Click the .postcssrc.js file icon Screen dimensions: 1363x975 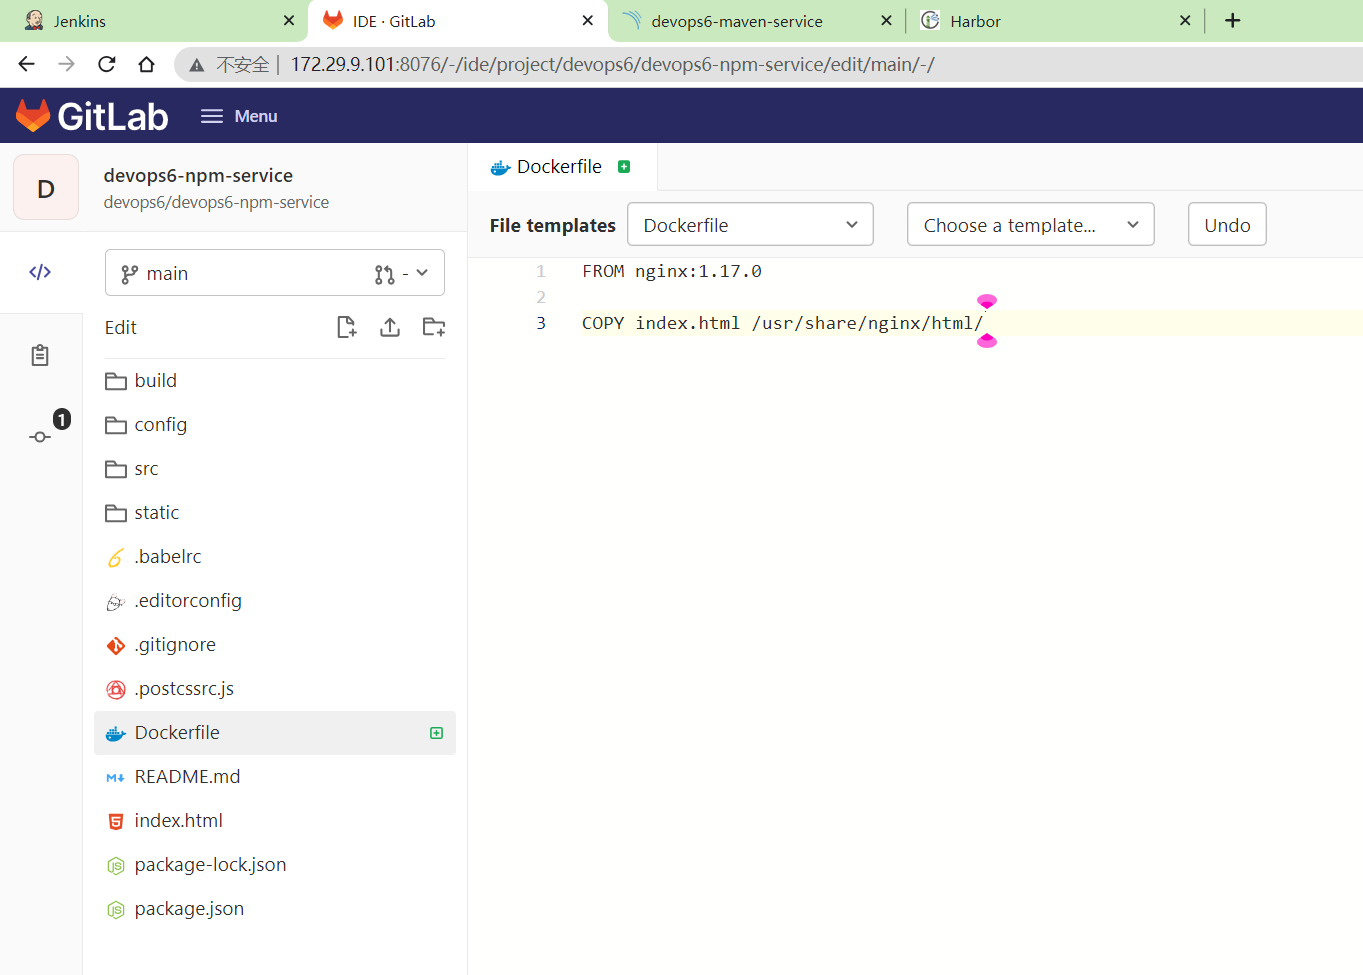[116, 689]
